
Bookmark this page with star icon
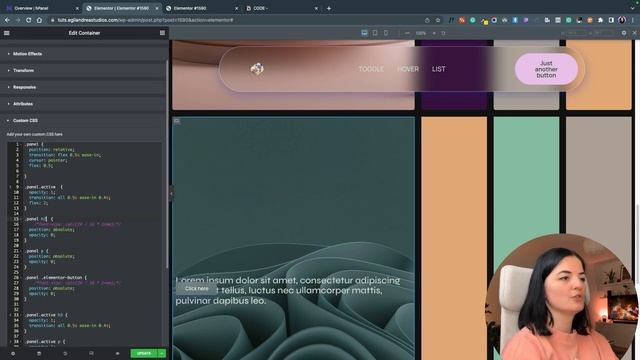[438, 20]
